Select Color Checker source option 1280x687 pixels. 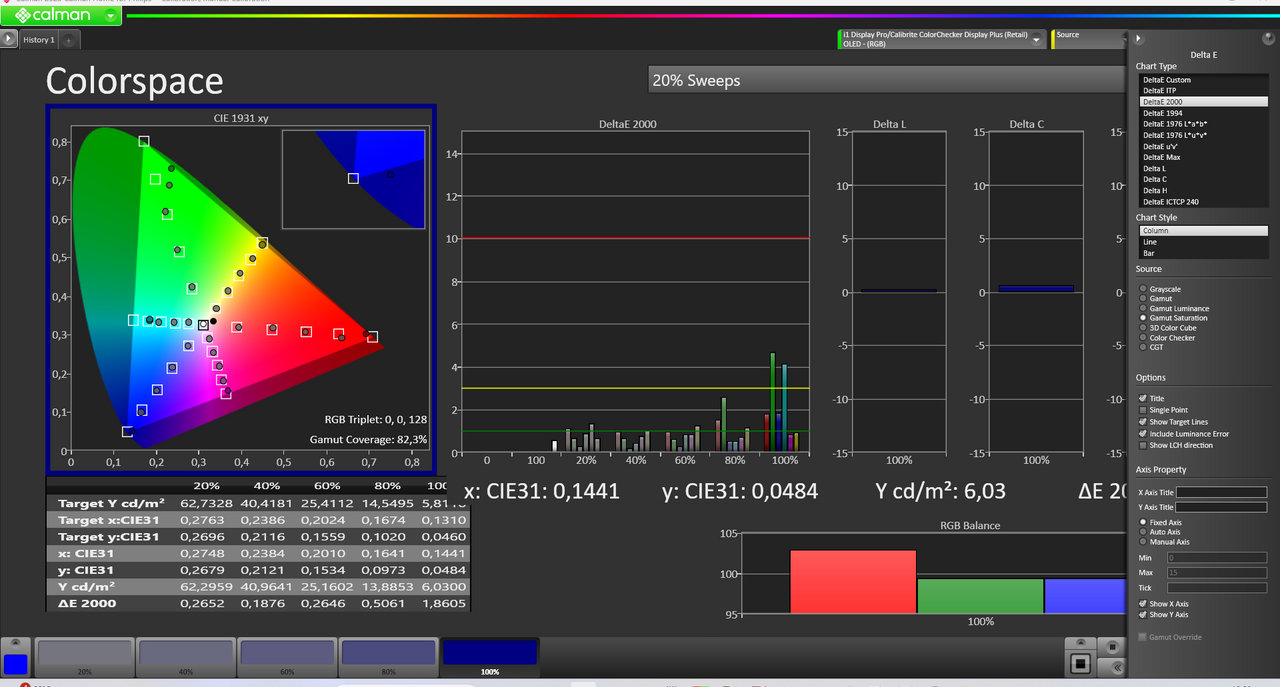1143,338
